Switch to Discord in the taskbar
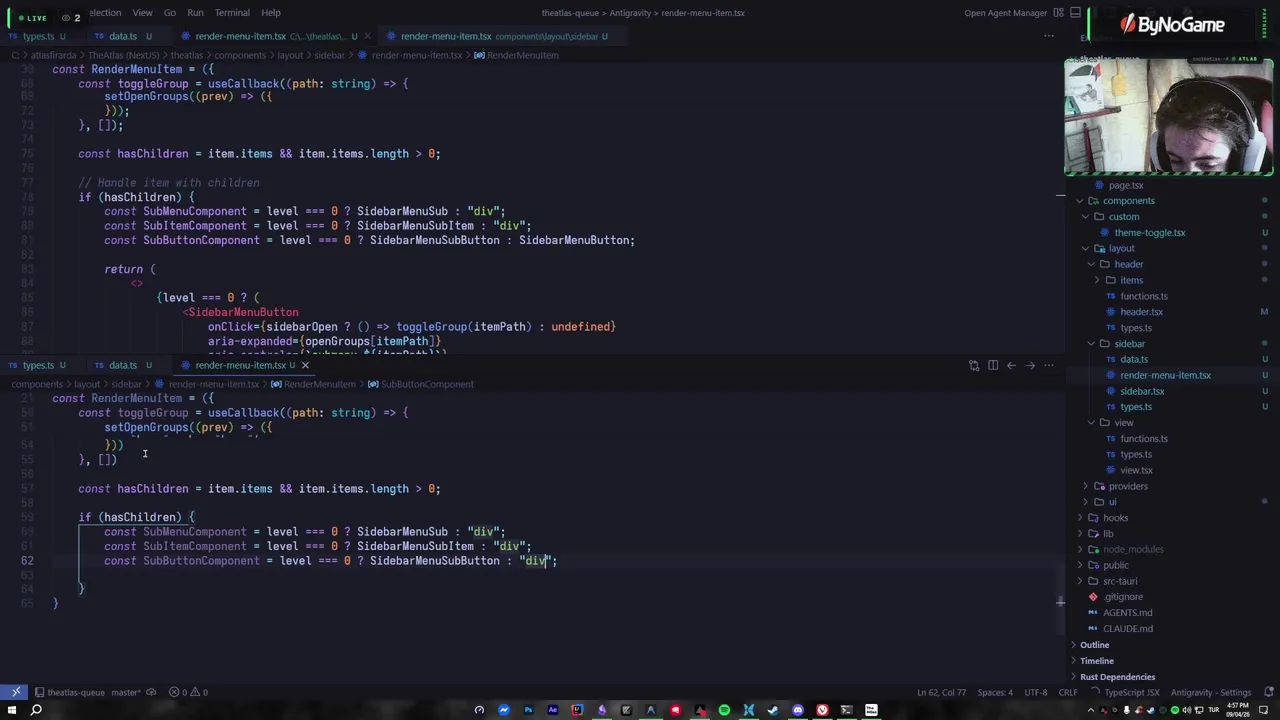 pos(798,710)
